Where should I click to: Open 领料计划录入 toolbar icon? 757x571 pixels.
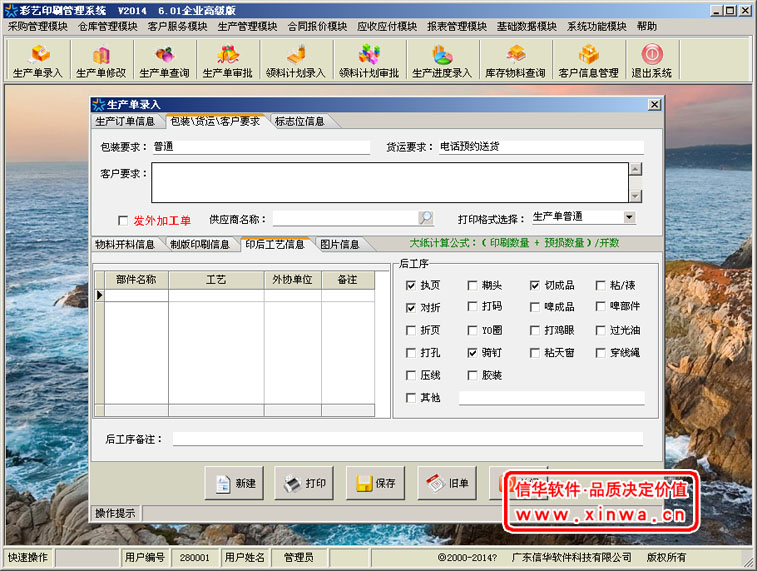tap(295, 60)
